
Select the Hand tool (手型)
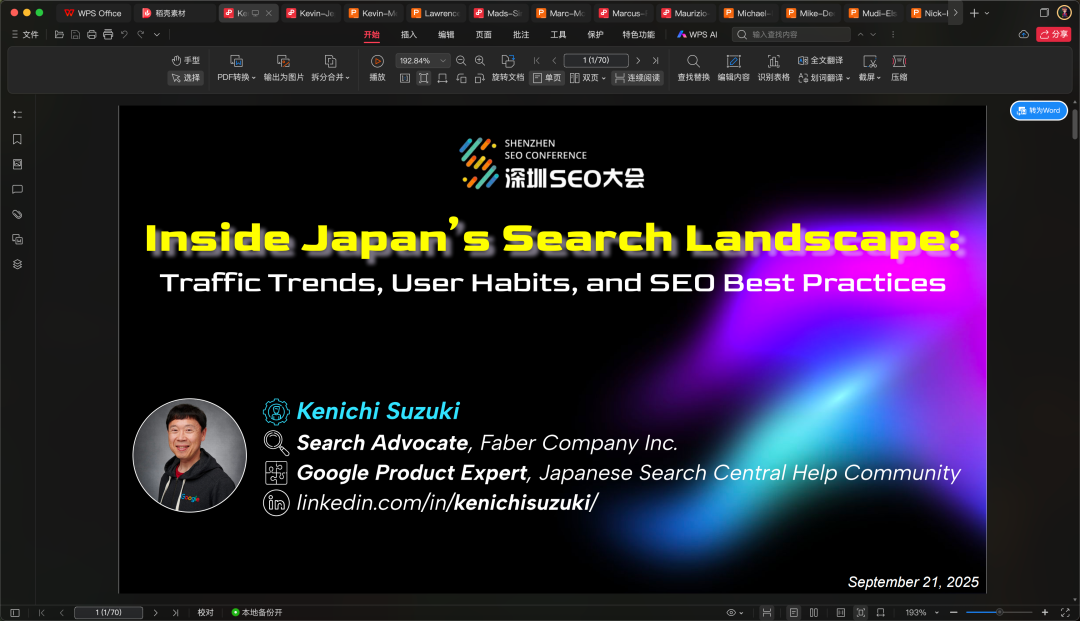point(186,61)
